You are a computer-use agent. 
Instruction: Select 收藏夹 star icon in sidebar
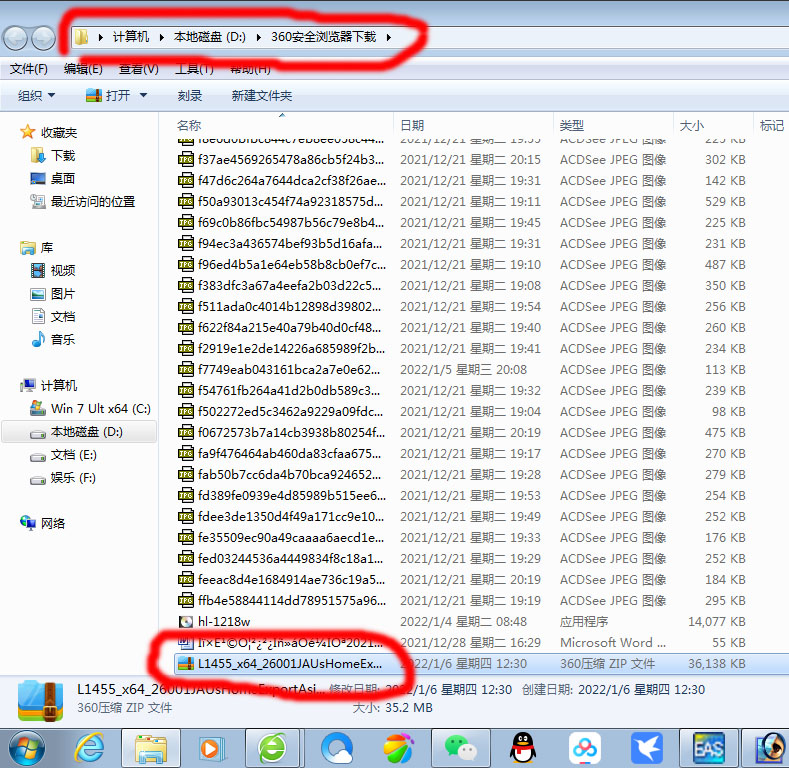click(x=27, y=132)
